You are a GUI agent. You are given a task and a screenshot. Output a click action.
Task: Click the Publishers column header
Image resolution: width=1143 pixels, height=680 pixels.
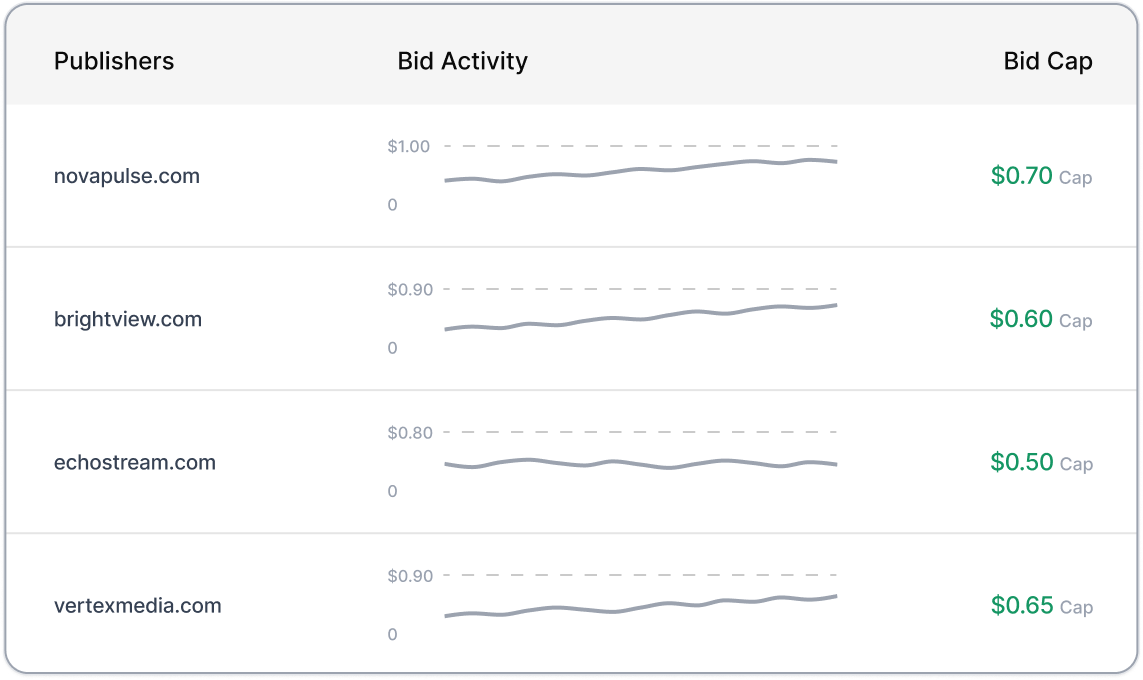[x=114, y=61]
